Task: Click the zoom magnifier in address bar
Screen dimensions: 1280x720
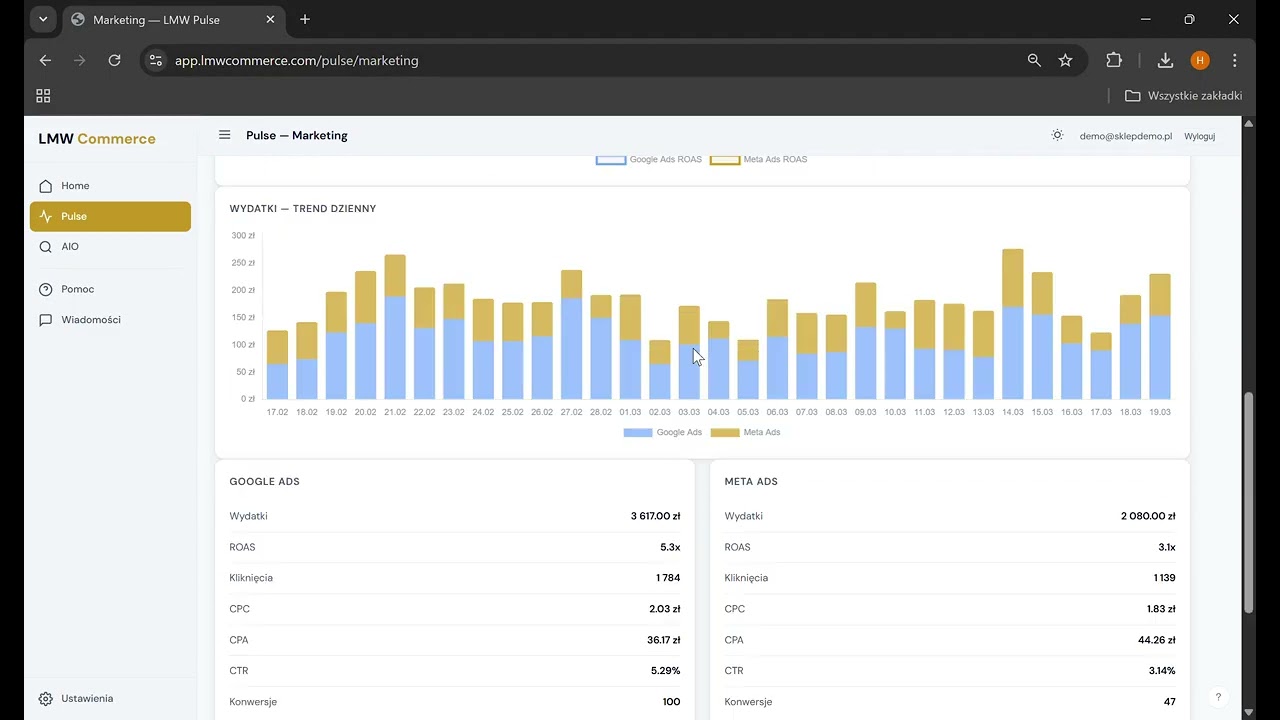Action: (1034, 60)
